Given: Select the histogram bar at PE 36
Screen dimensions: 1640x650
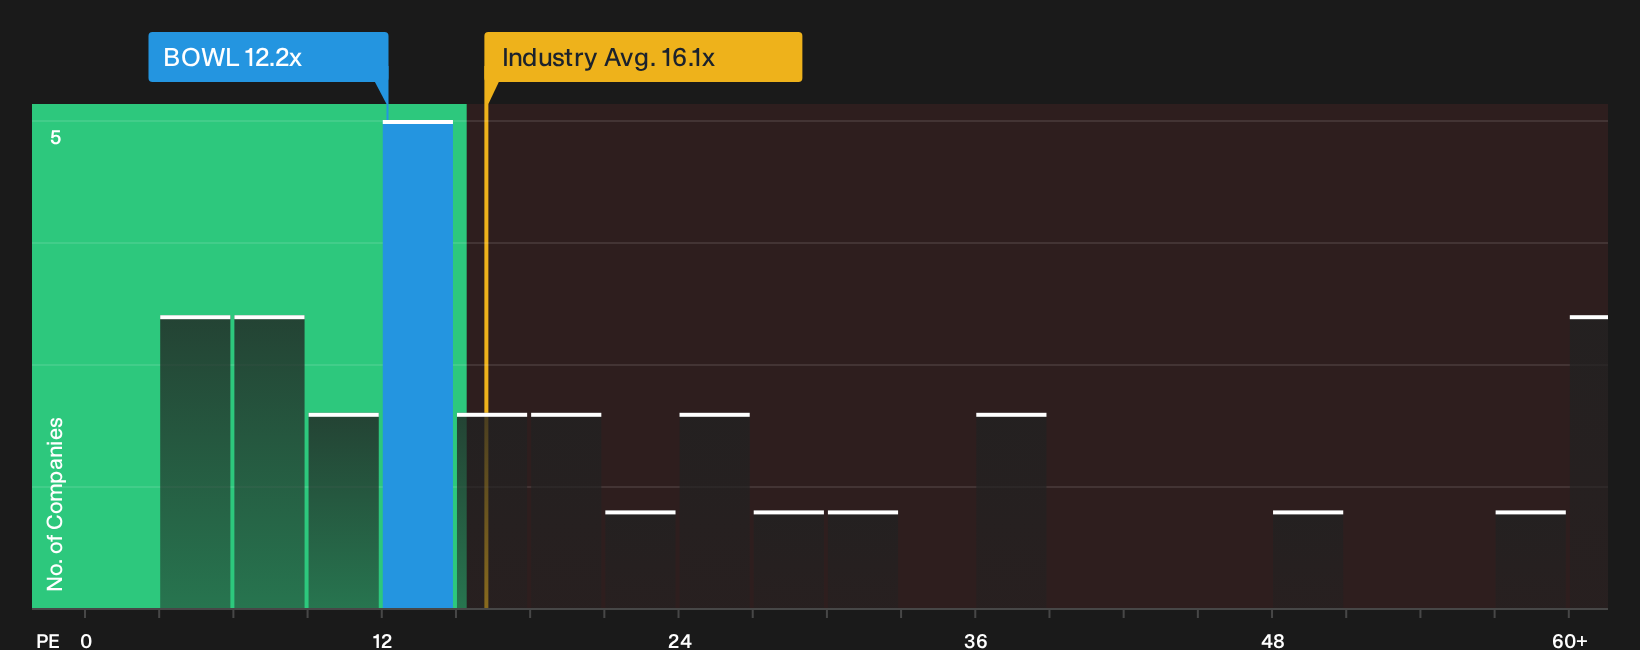Looking at the screenshot, I should 1011,511.
